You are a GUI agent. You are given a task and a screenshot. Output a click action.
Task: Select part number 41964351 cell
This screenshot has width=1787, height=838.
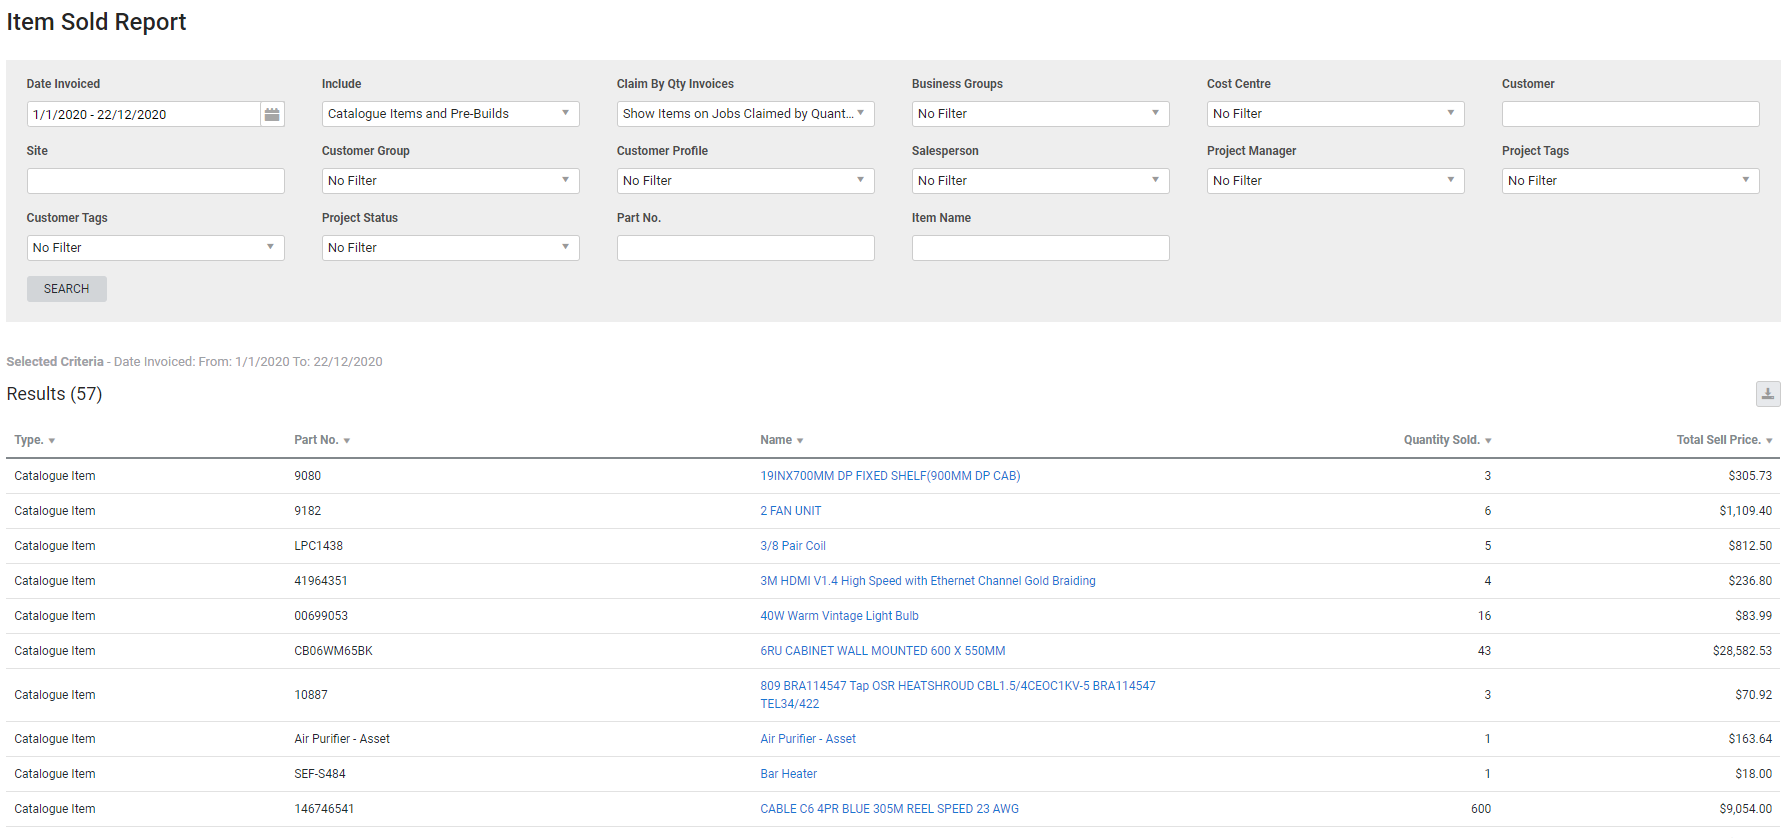[321, 581]
